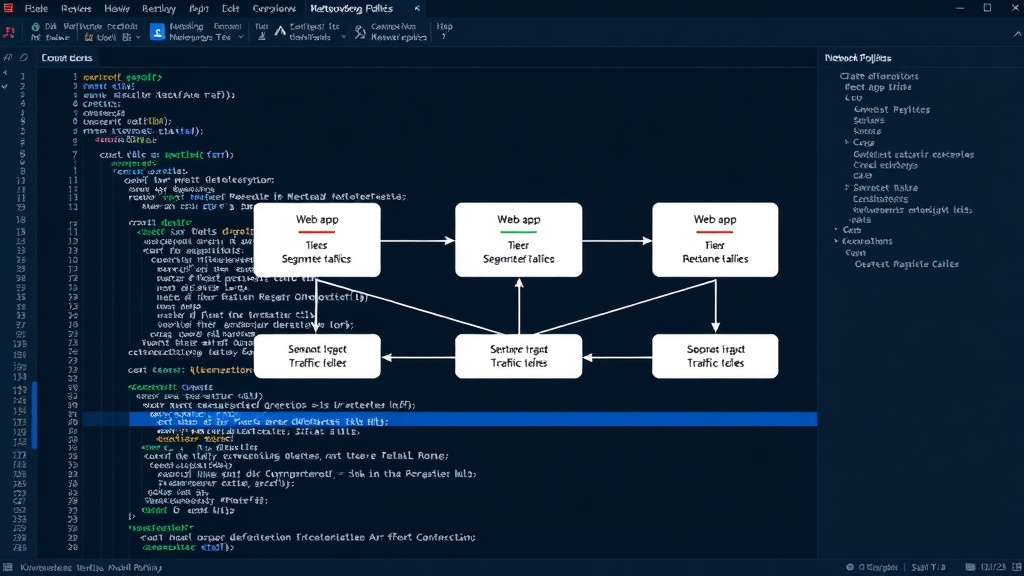Screen dimensions: 1024x576
Task: Select the rightmost Web app diagram box
Action: 715,239
